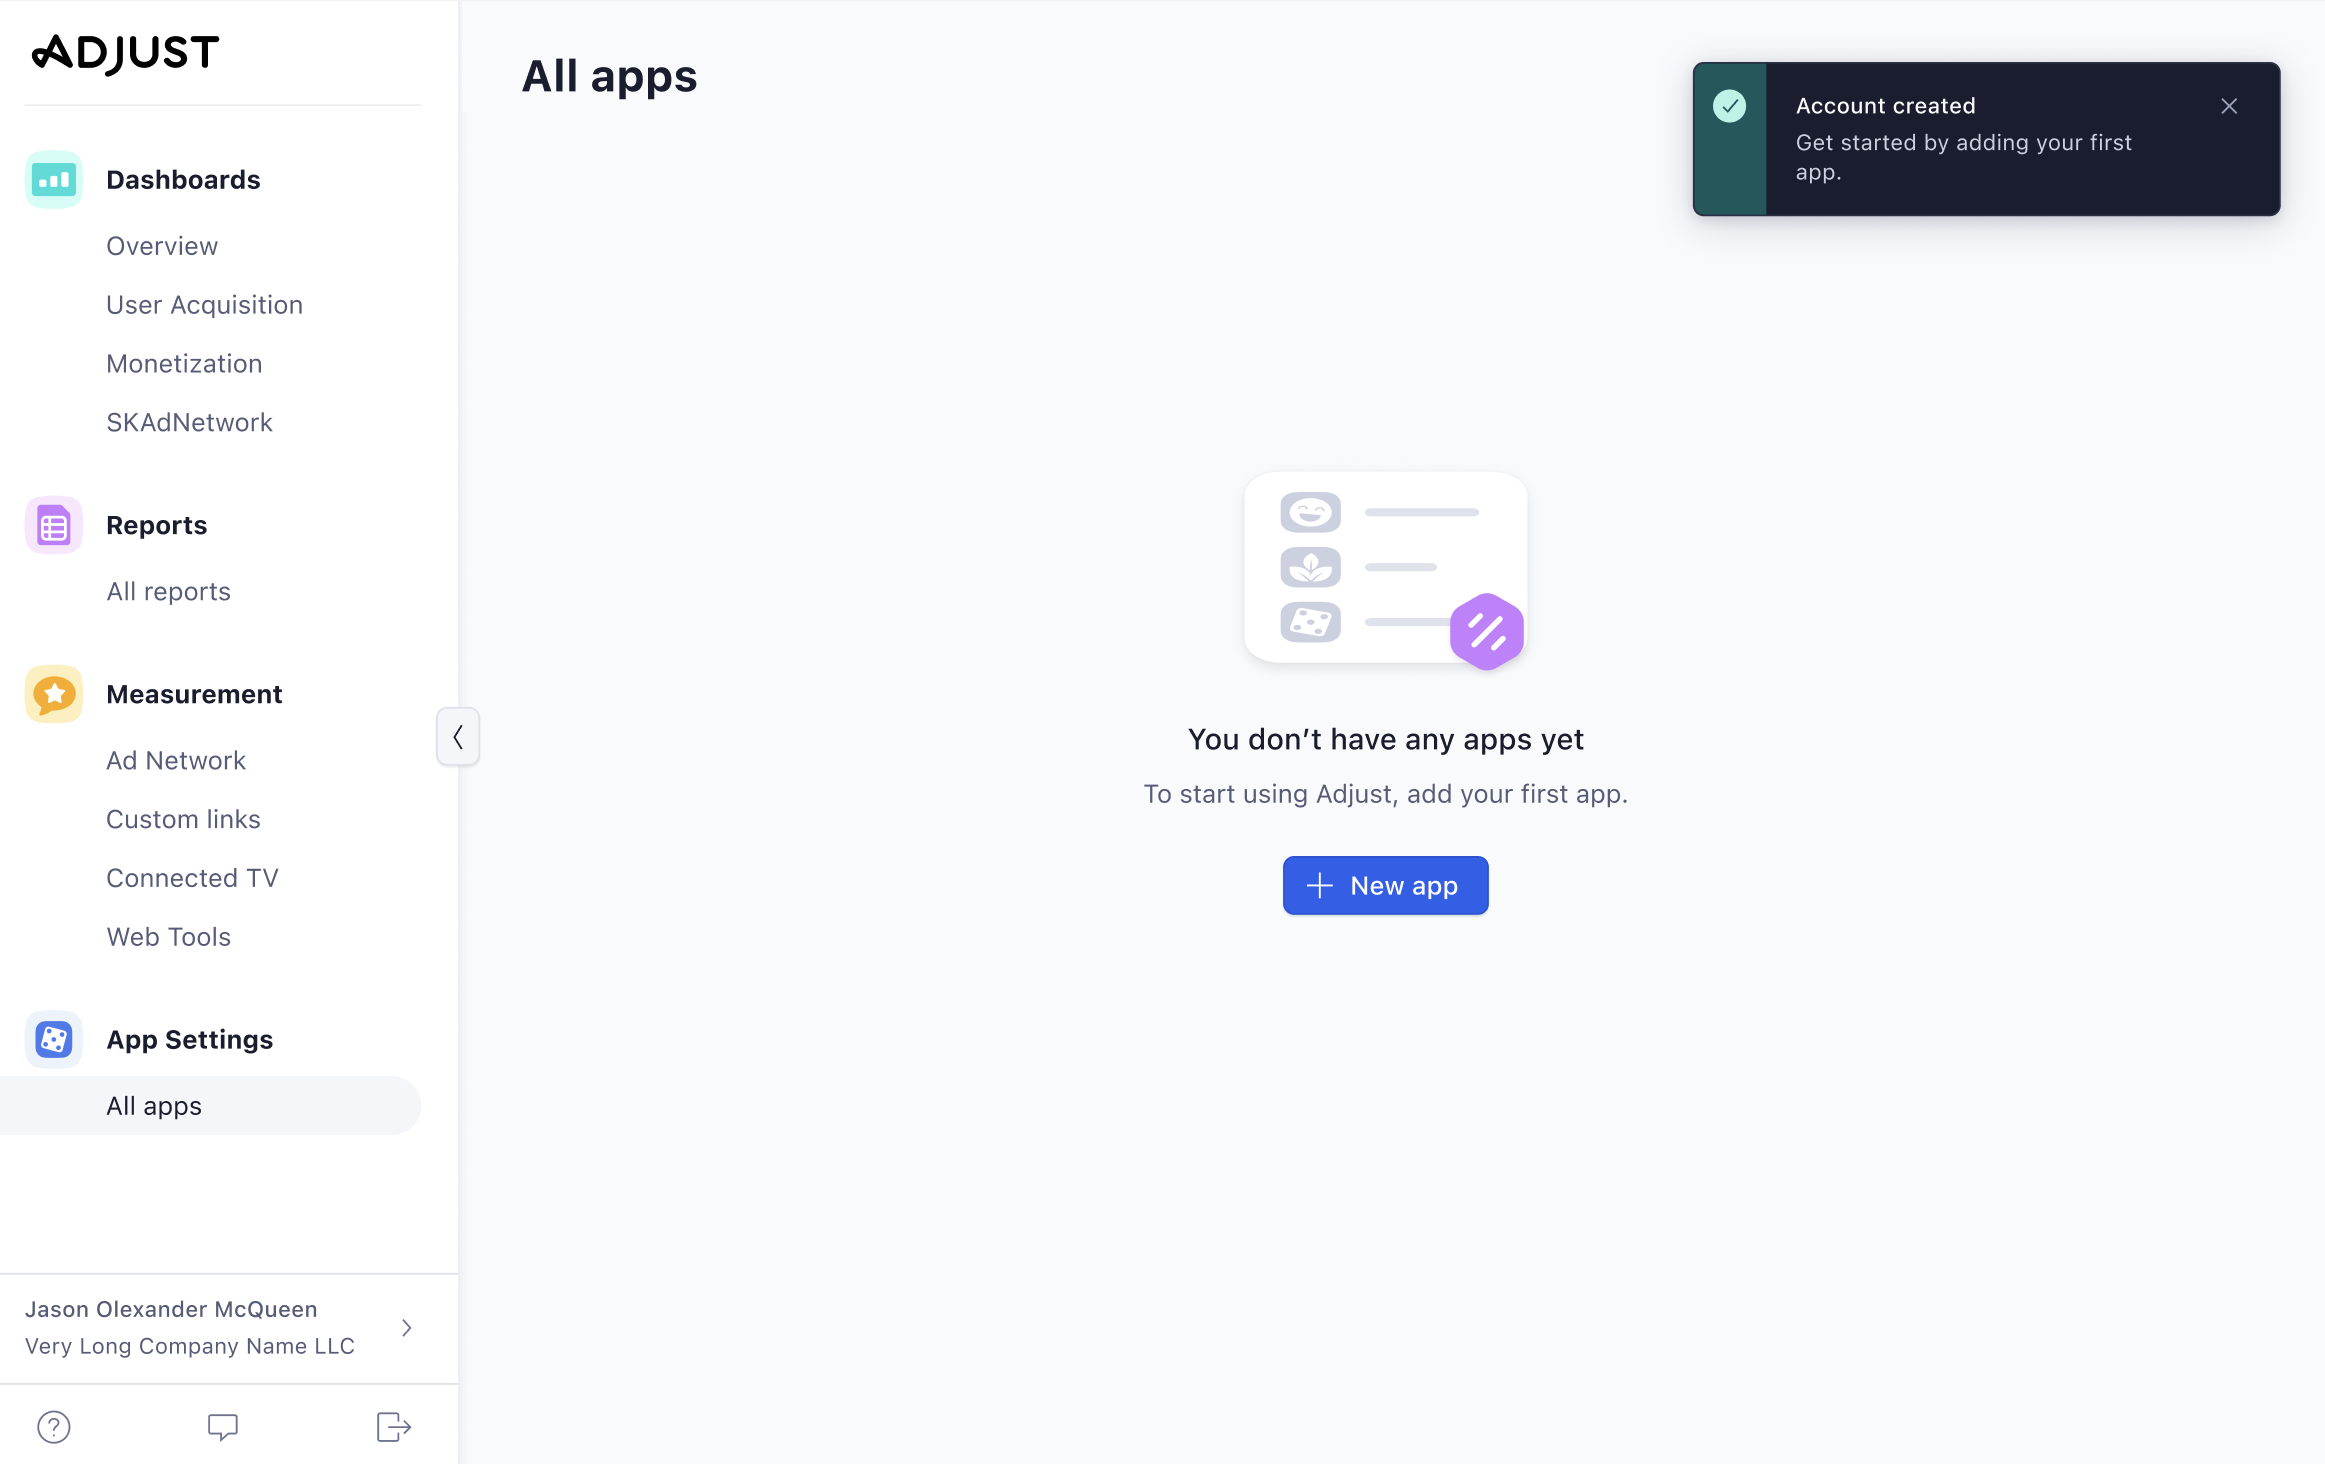Collapse the sidebar with the chevron
This screenshot has width=2325, height=1464.
(x=458, y=736)
